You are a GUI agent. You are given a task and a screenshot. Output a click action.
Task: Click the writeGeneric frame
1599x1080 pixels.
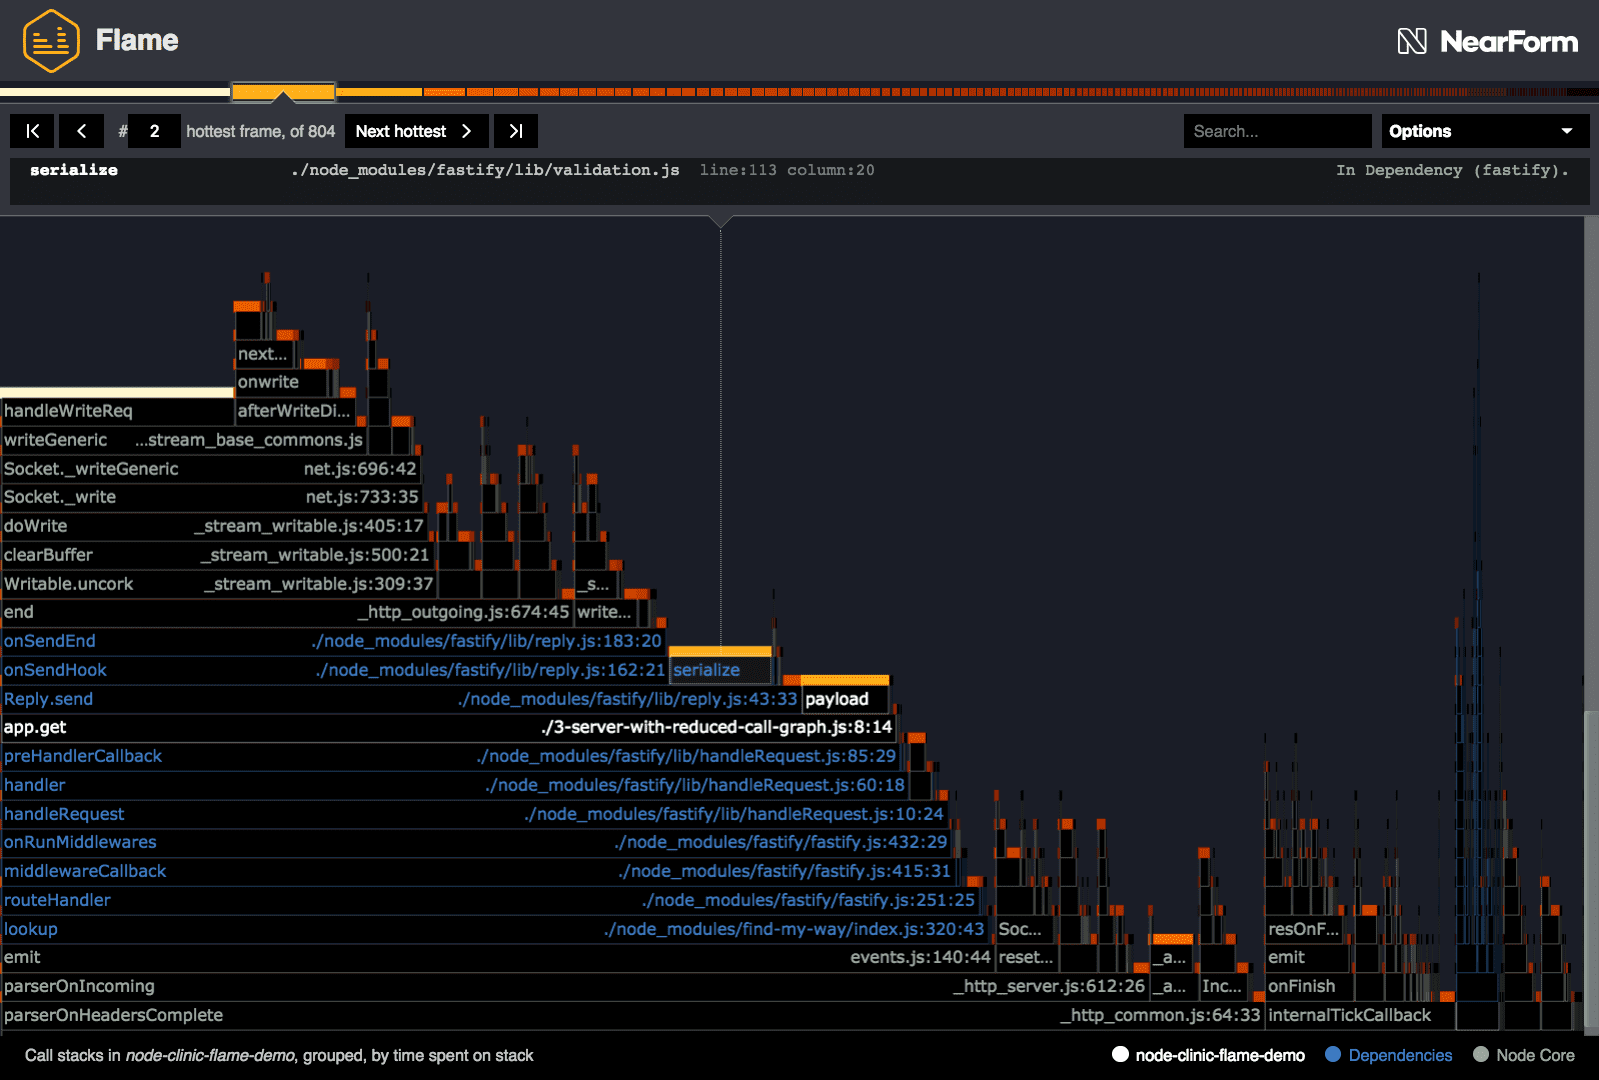click(x=183, y=440)
